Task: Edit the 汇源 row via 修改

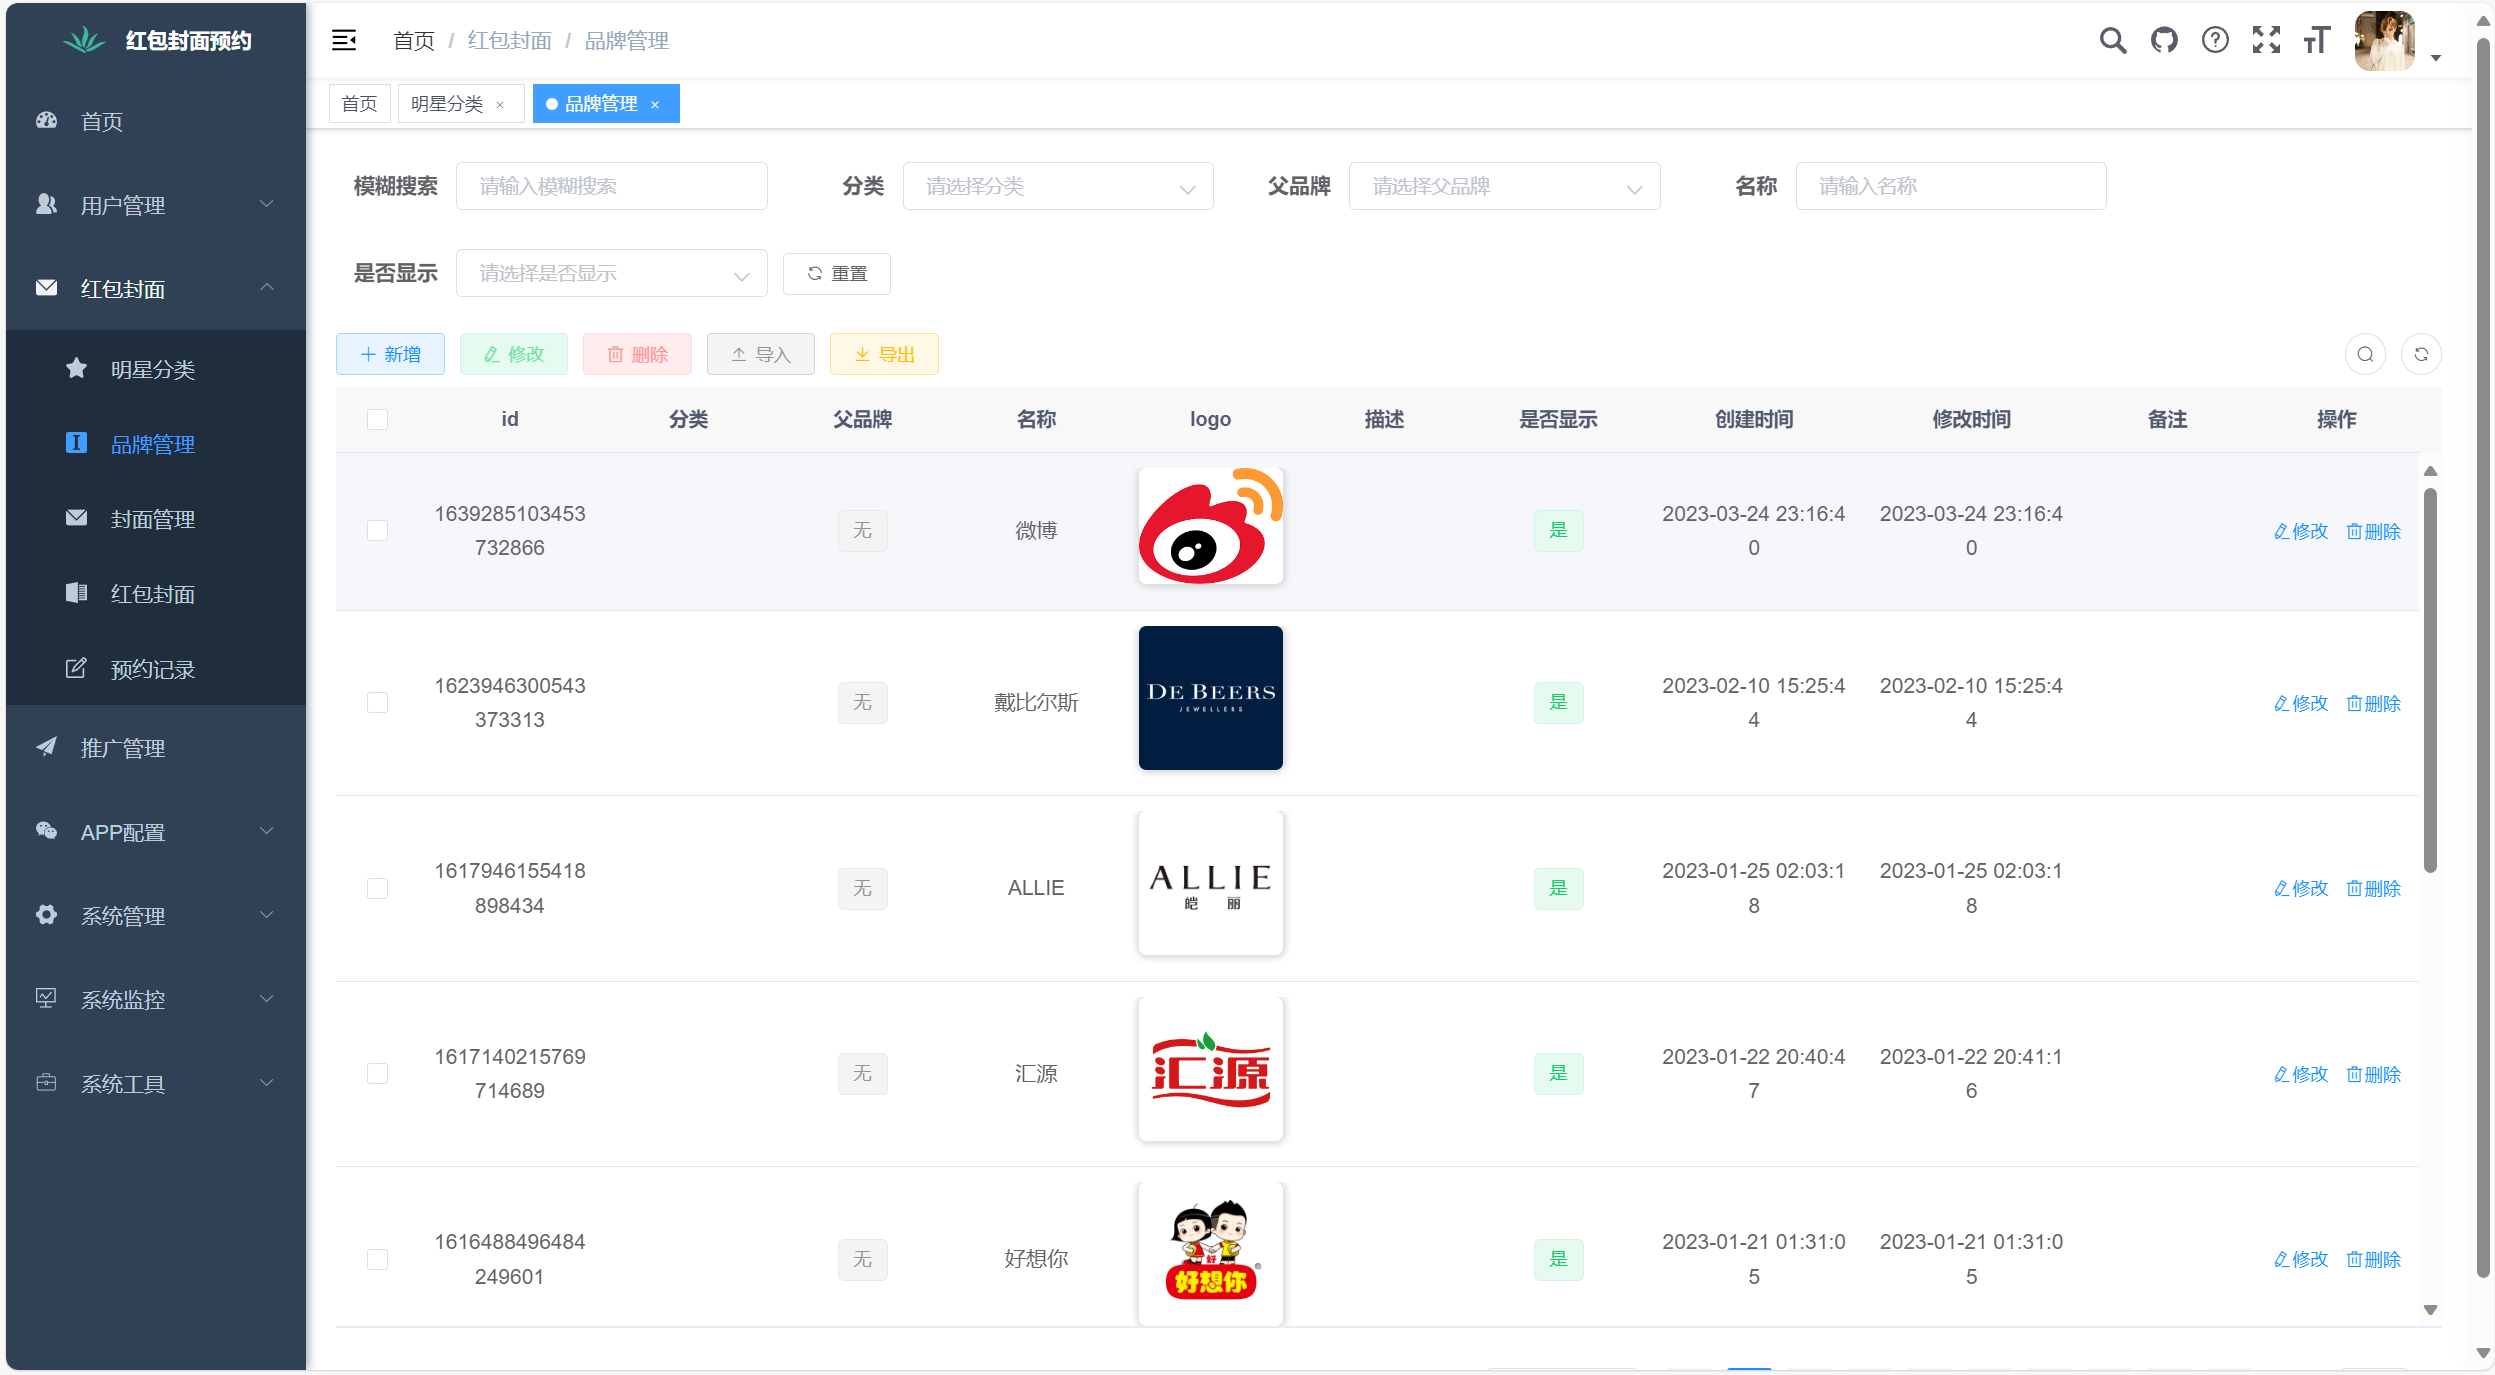Action: pos(2301,1074)
